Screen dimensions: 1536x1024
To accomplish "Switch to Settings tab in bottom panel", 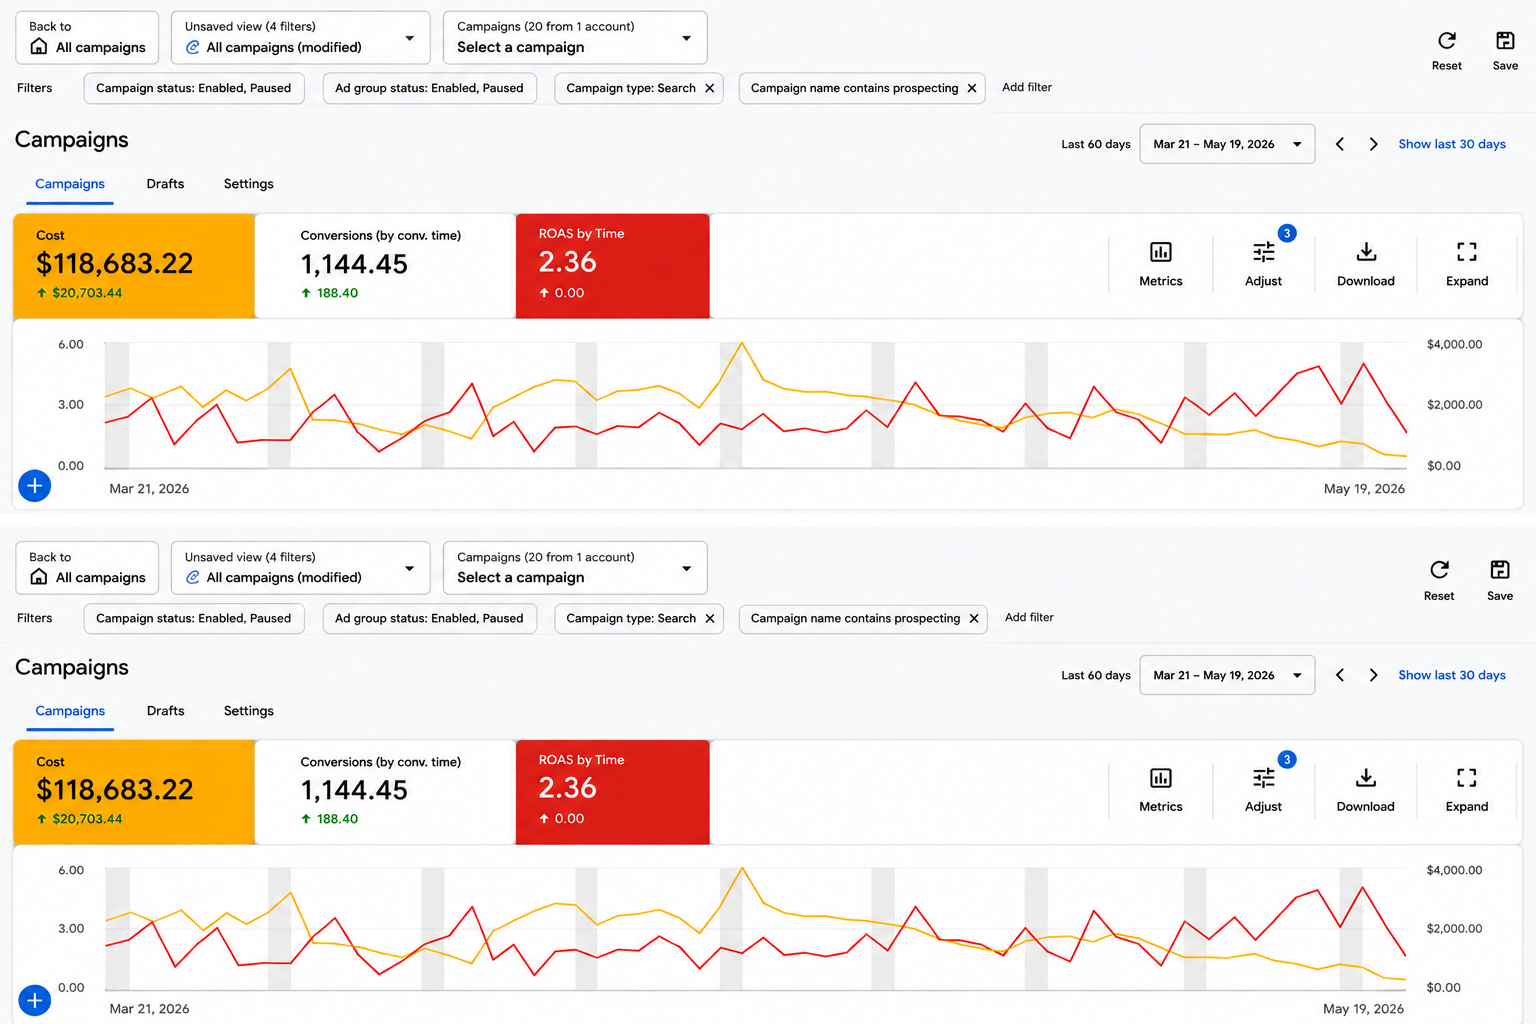I will [x=249, y=711].
